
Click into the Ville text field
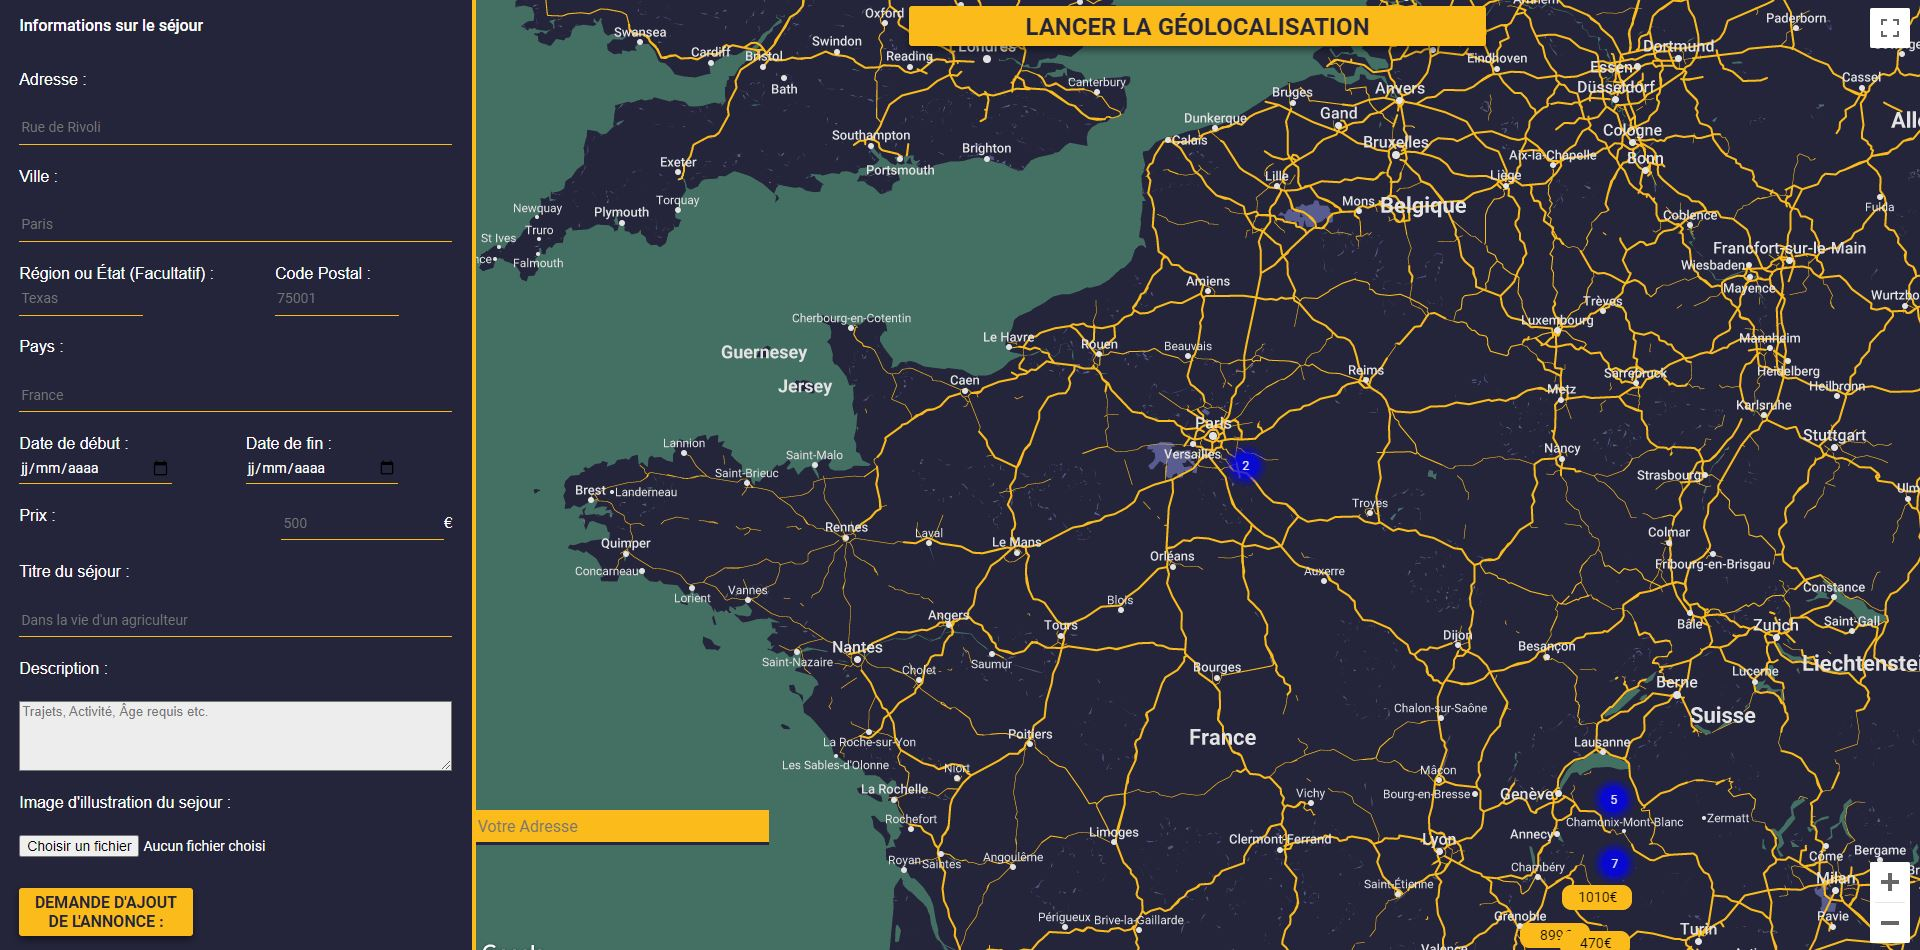pyautogui.click(x=235, y=224)
